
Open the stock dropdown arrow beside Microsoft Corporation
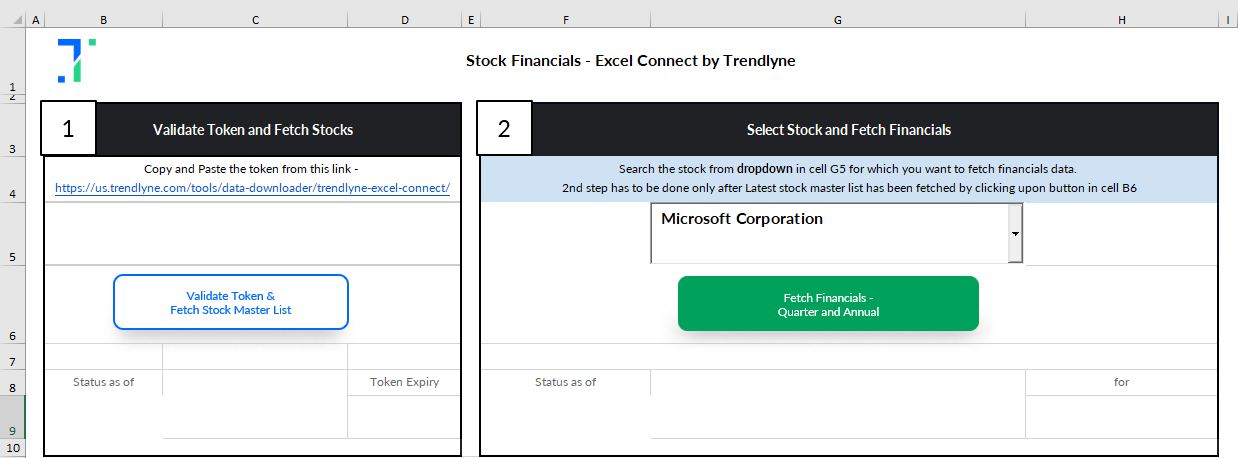point(1015,233)
